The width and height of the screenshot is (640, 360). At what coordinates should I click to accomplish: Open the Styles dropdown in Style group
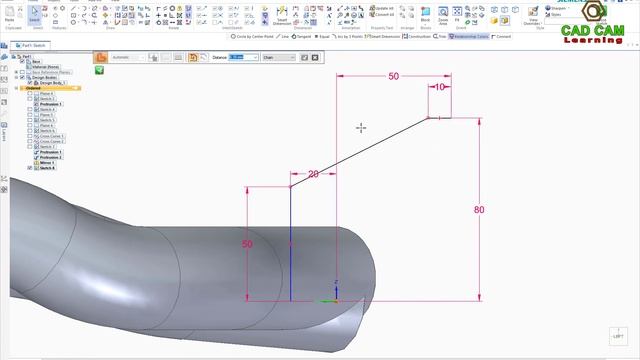click(x=556, y=15)
